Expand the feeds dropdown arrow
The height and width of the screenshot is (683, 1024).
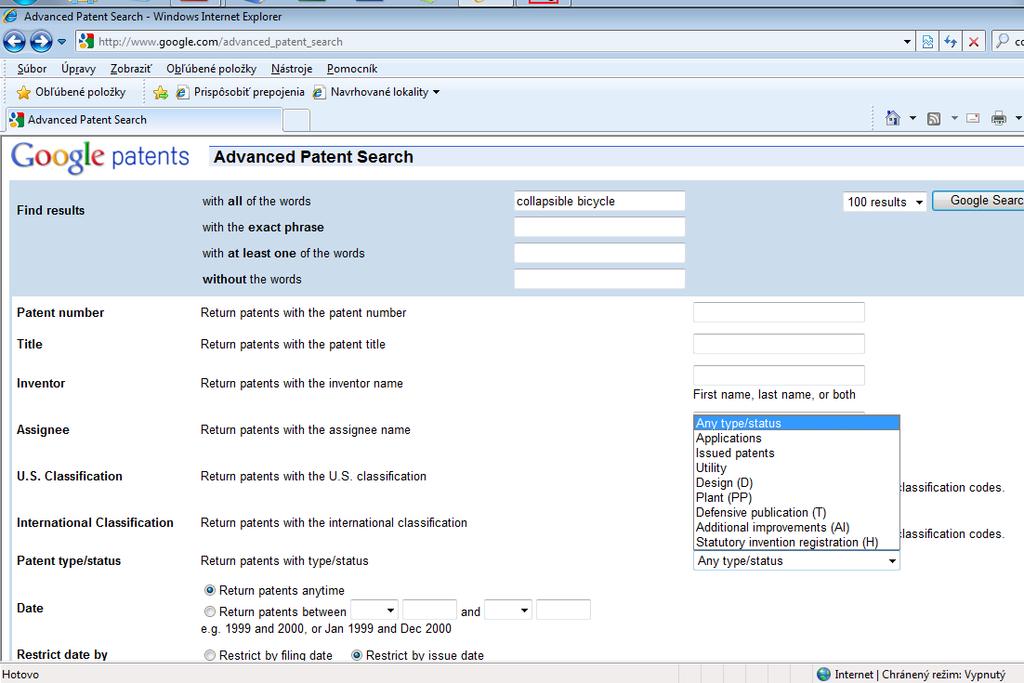click(x=954, y=118)
